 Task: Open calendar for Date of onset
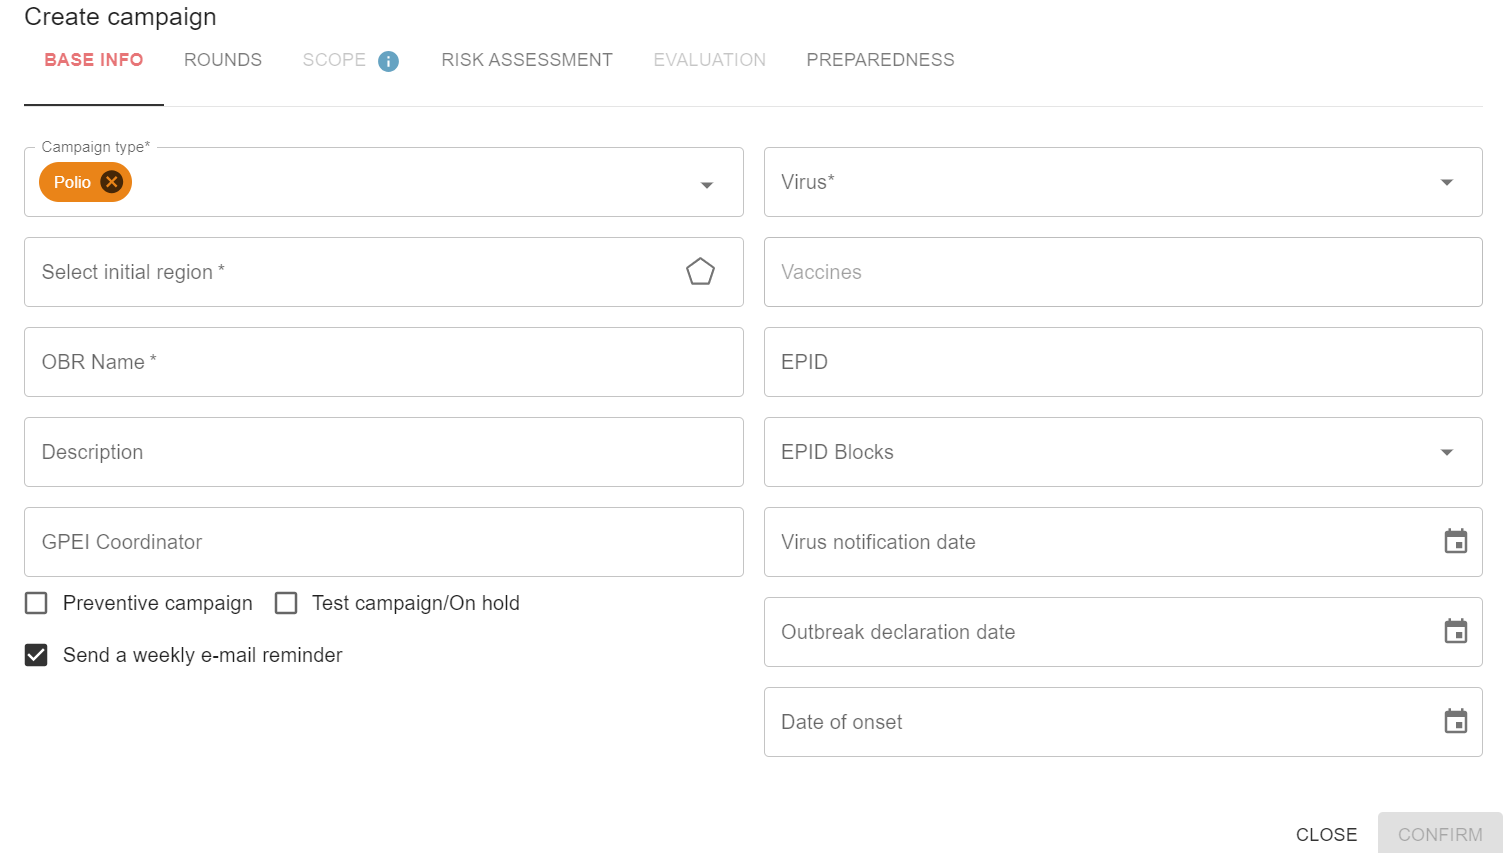1455,722
